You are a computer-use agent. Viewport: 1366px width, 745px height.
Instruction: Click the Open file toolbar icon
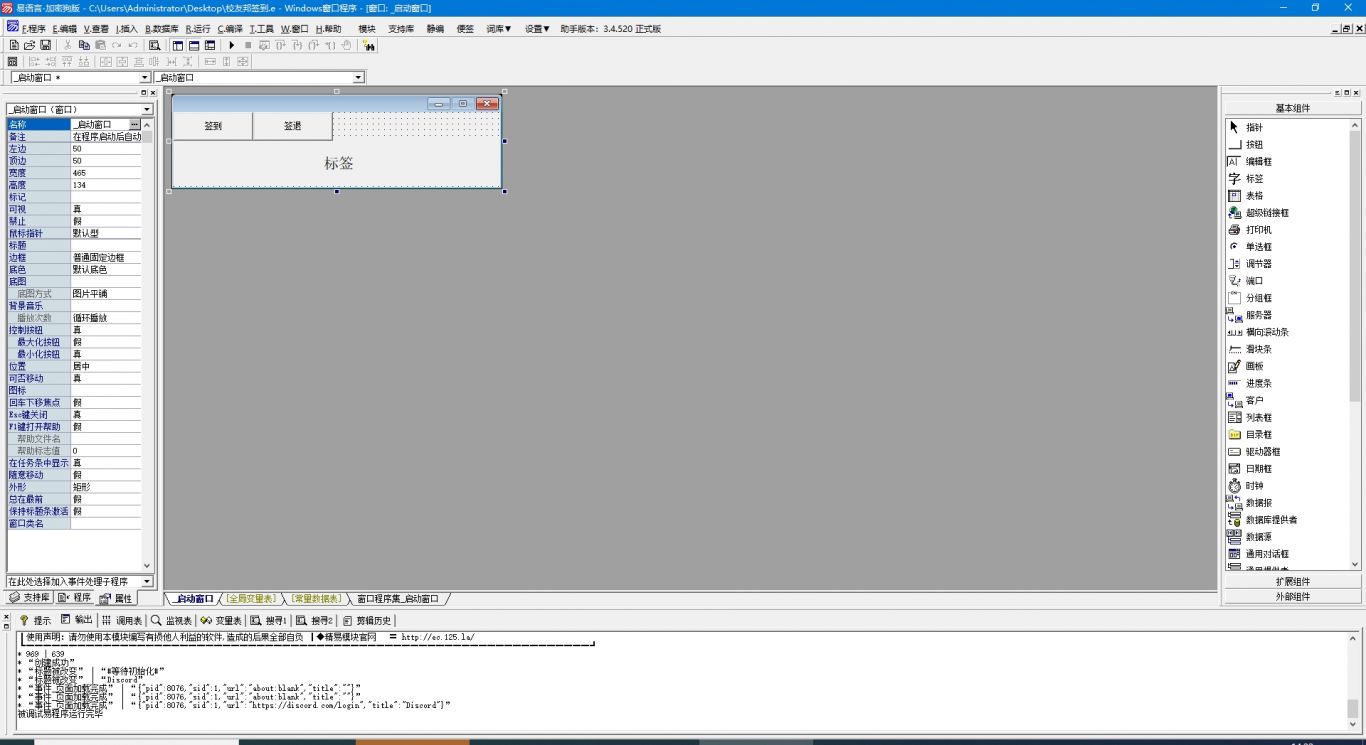pyautogui.click(x=30, y=45)
